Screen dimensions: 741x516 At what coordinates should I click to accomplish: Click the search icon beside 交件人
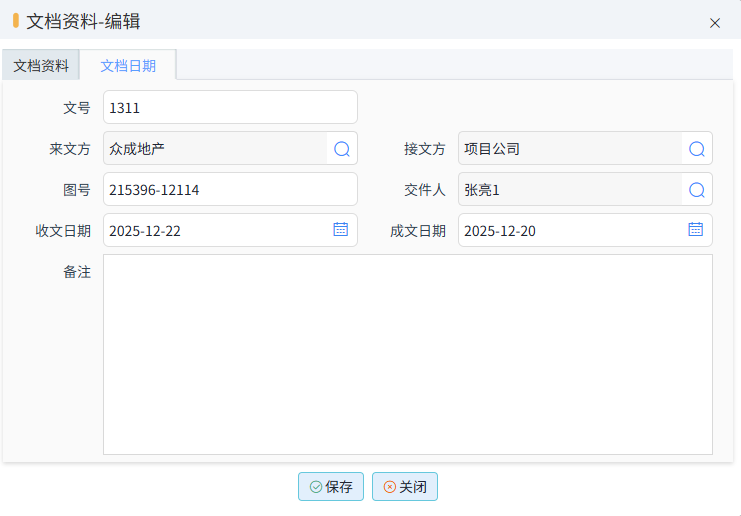click(x=696, y=190)
